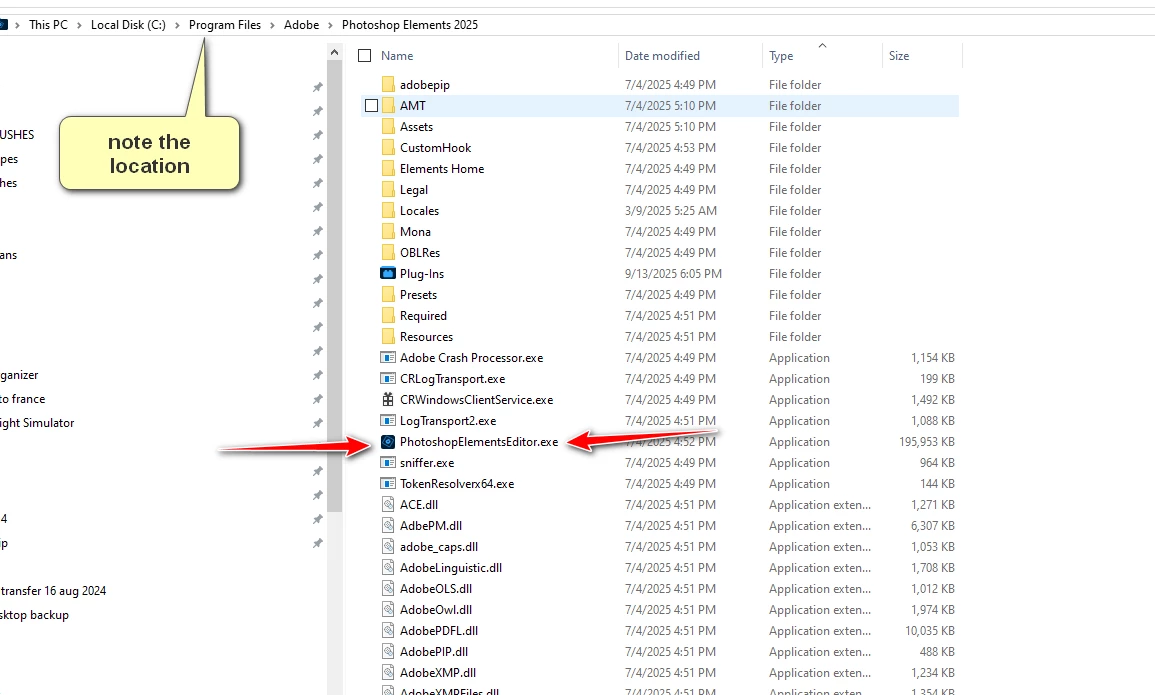Click the 9/13/2025 6:05 PM date cell
The image size is (1155, 695).
tap(673, 274)
